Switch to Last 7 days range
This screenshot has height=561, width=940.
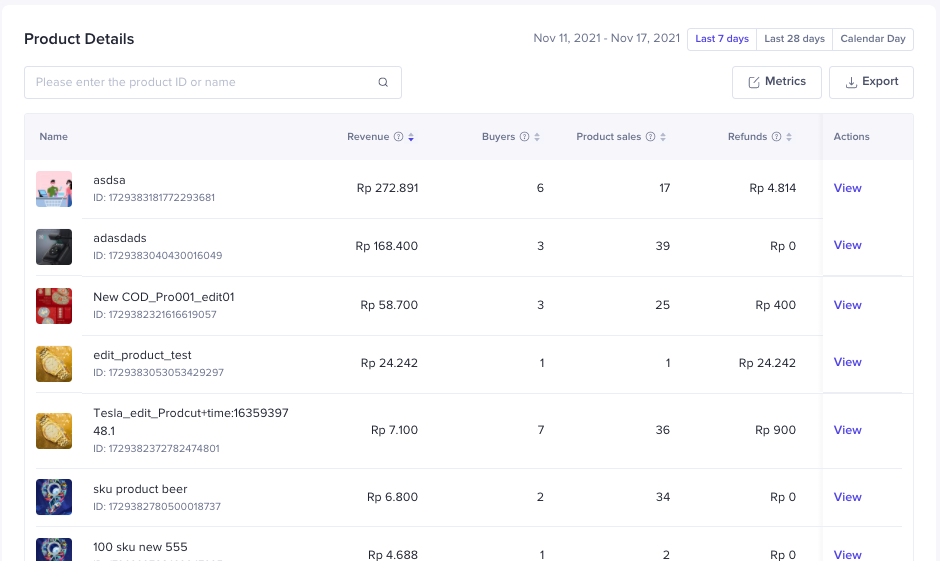(721, 39)
